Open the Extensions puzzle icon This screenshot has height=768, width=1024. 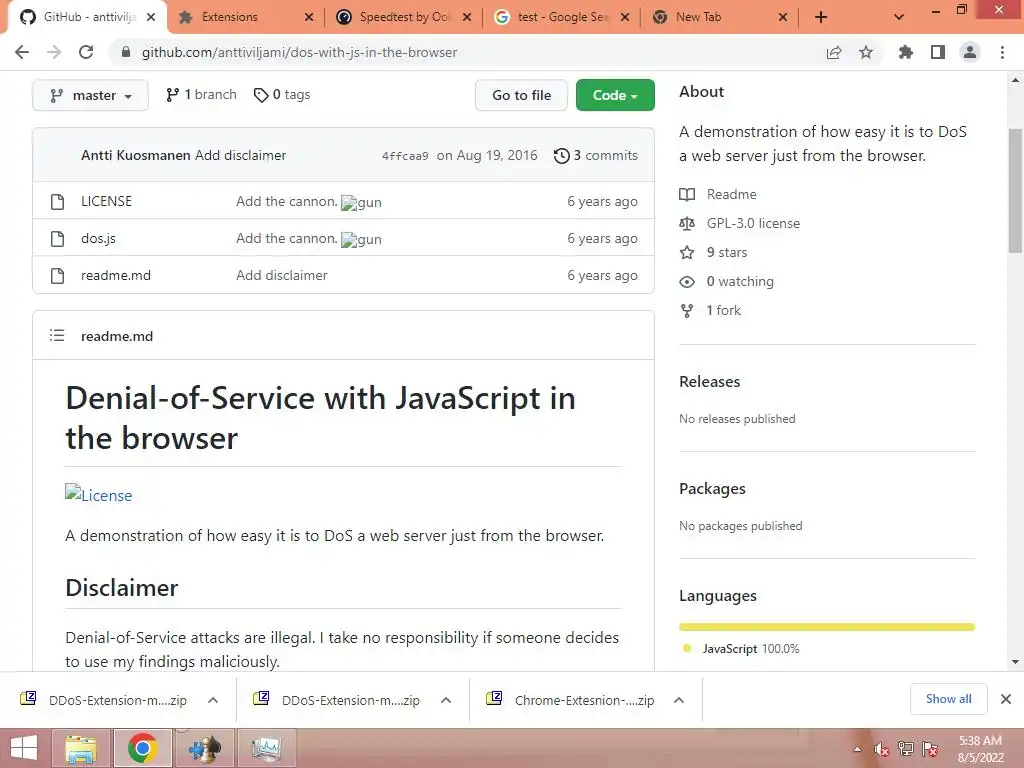[x=906, y=52]
